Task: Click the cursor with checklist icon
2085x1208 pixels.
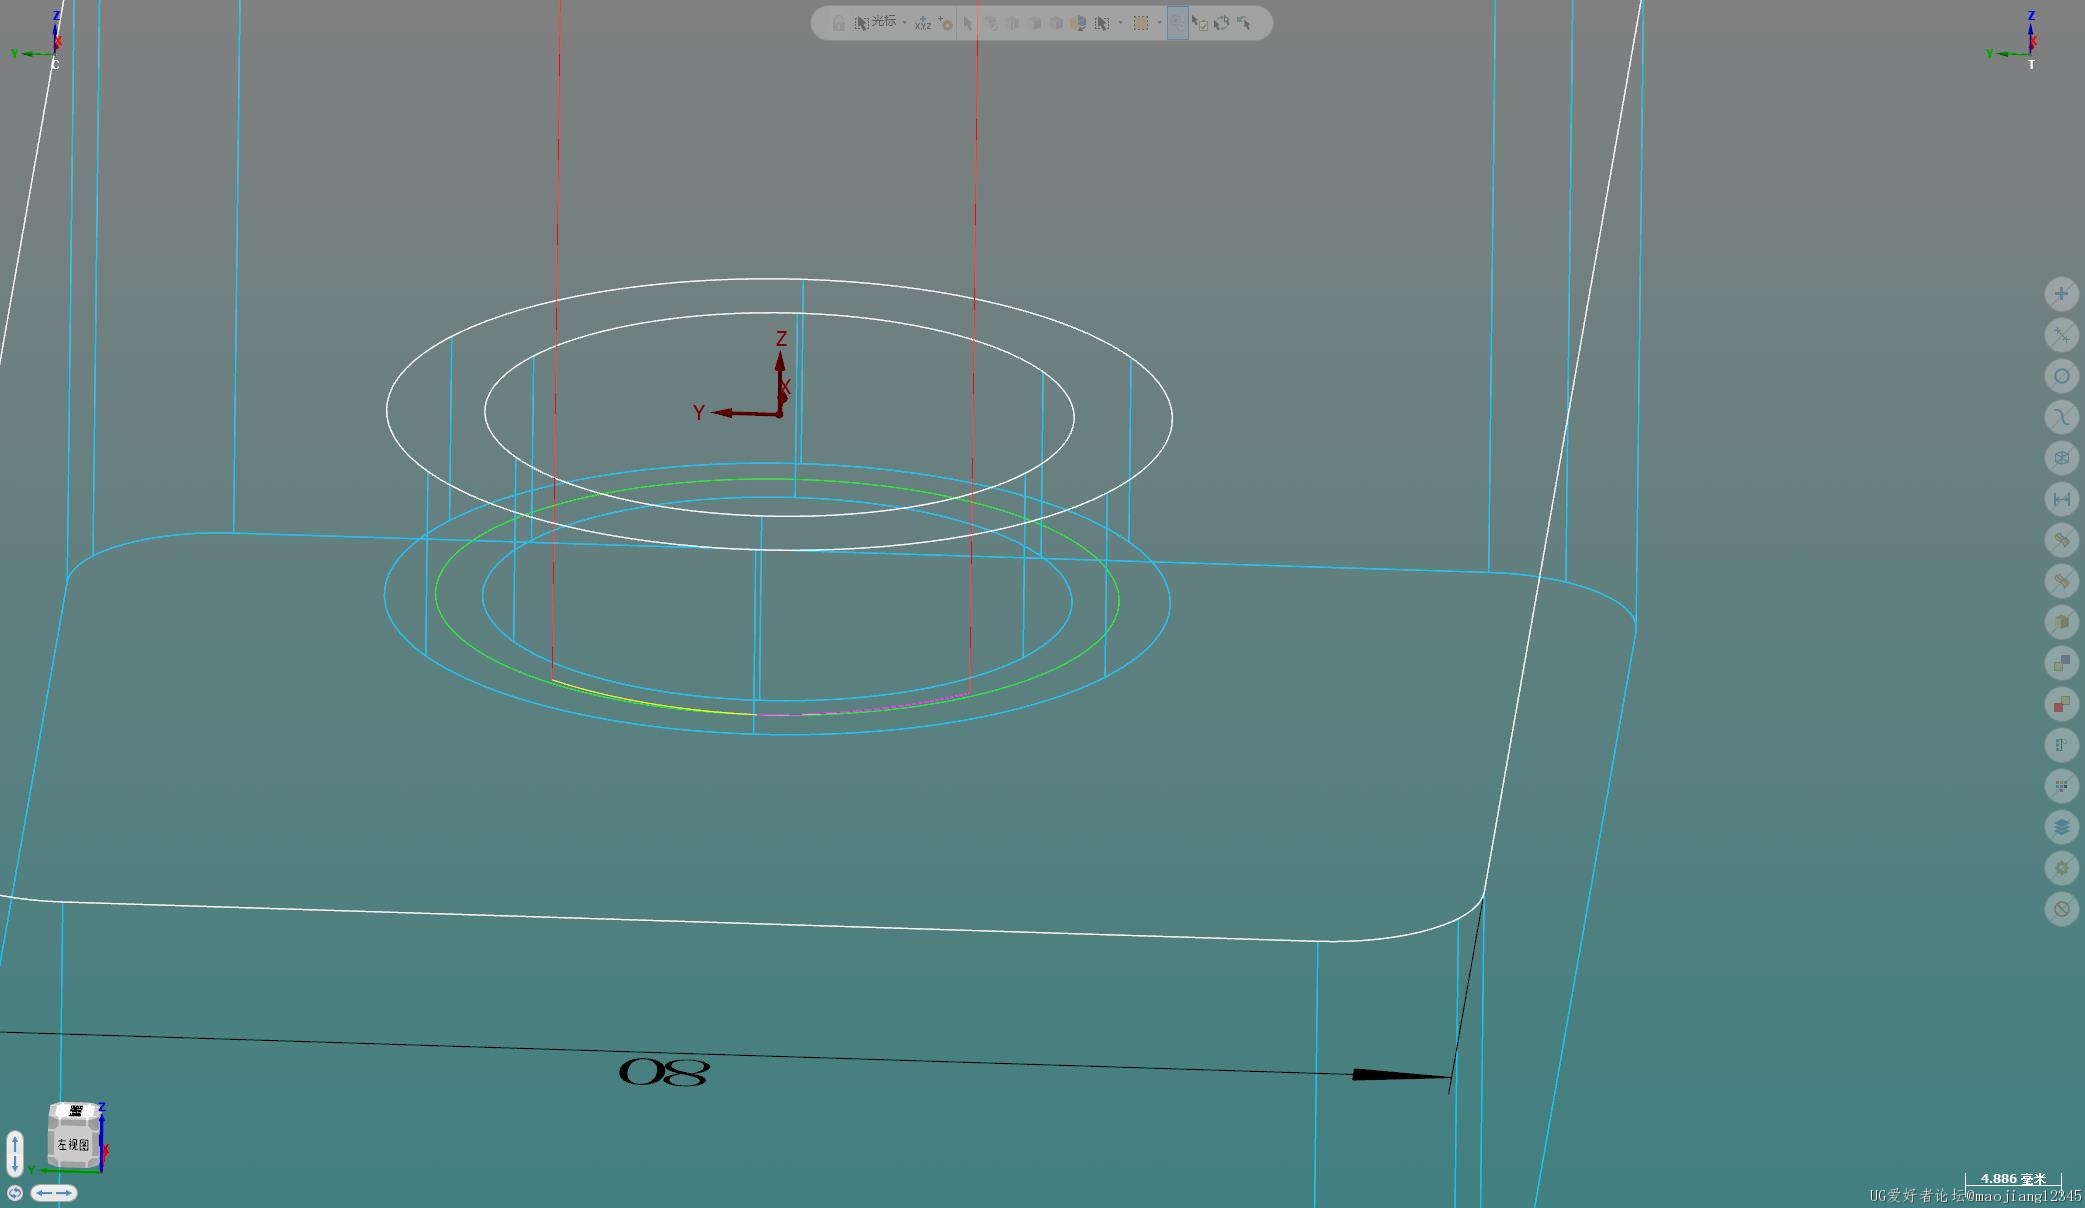Action: tap(1199, 24)
